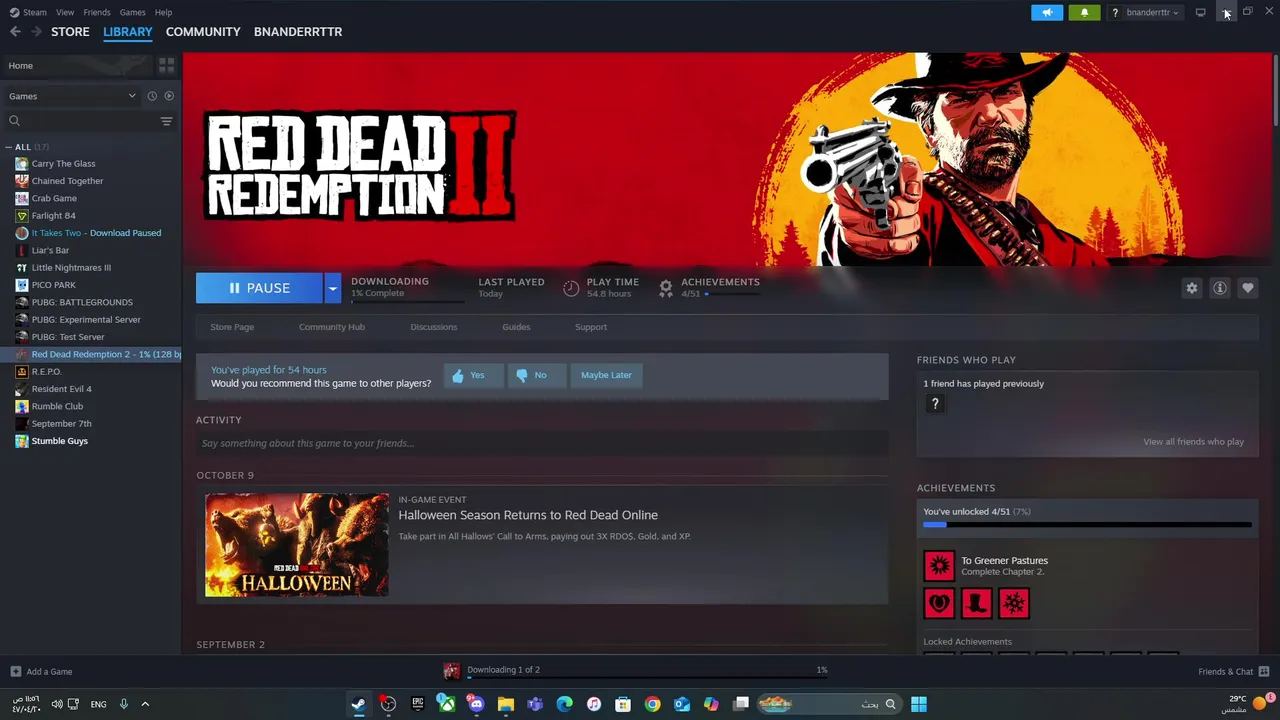This screenshot has width=1280, height=720.
Task: Collapse the ALL games category
Action: point(11,147)
